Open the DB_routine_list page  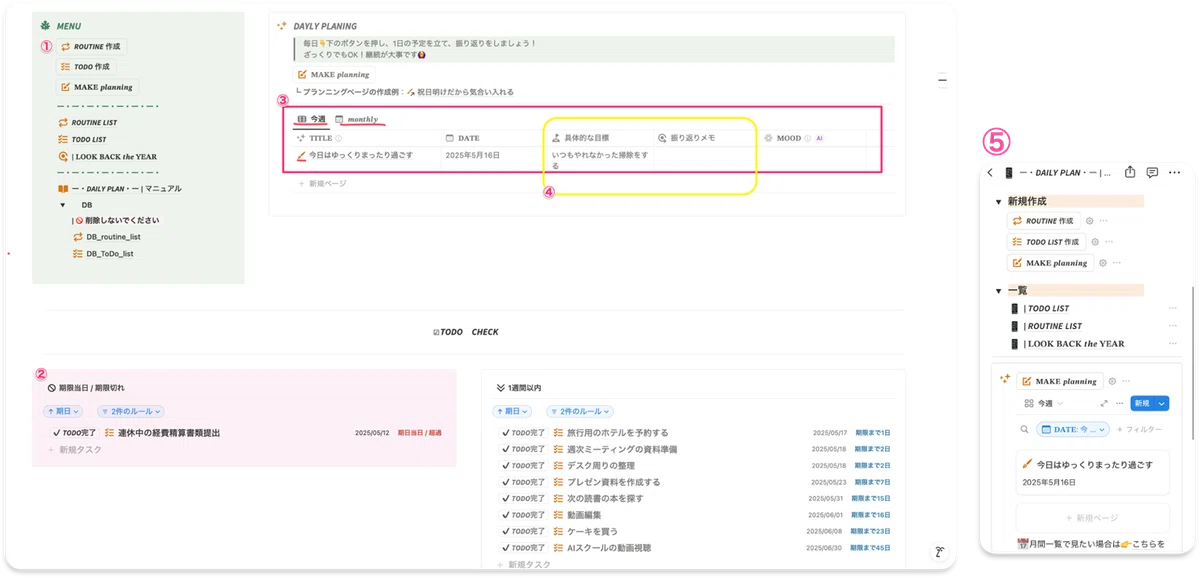click(x=107, y=237)
